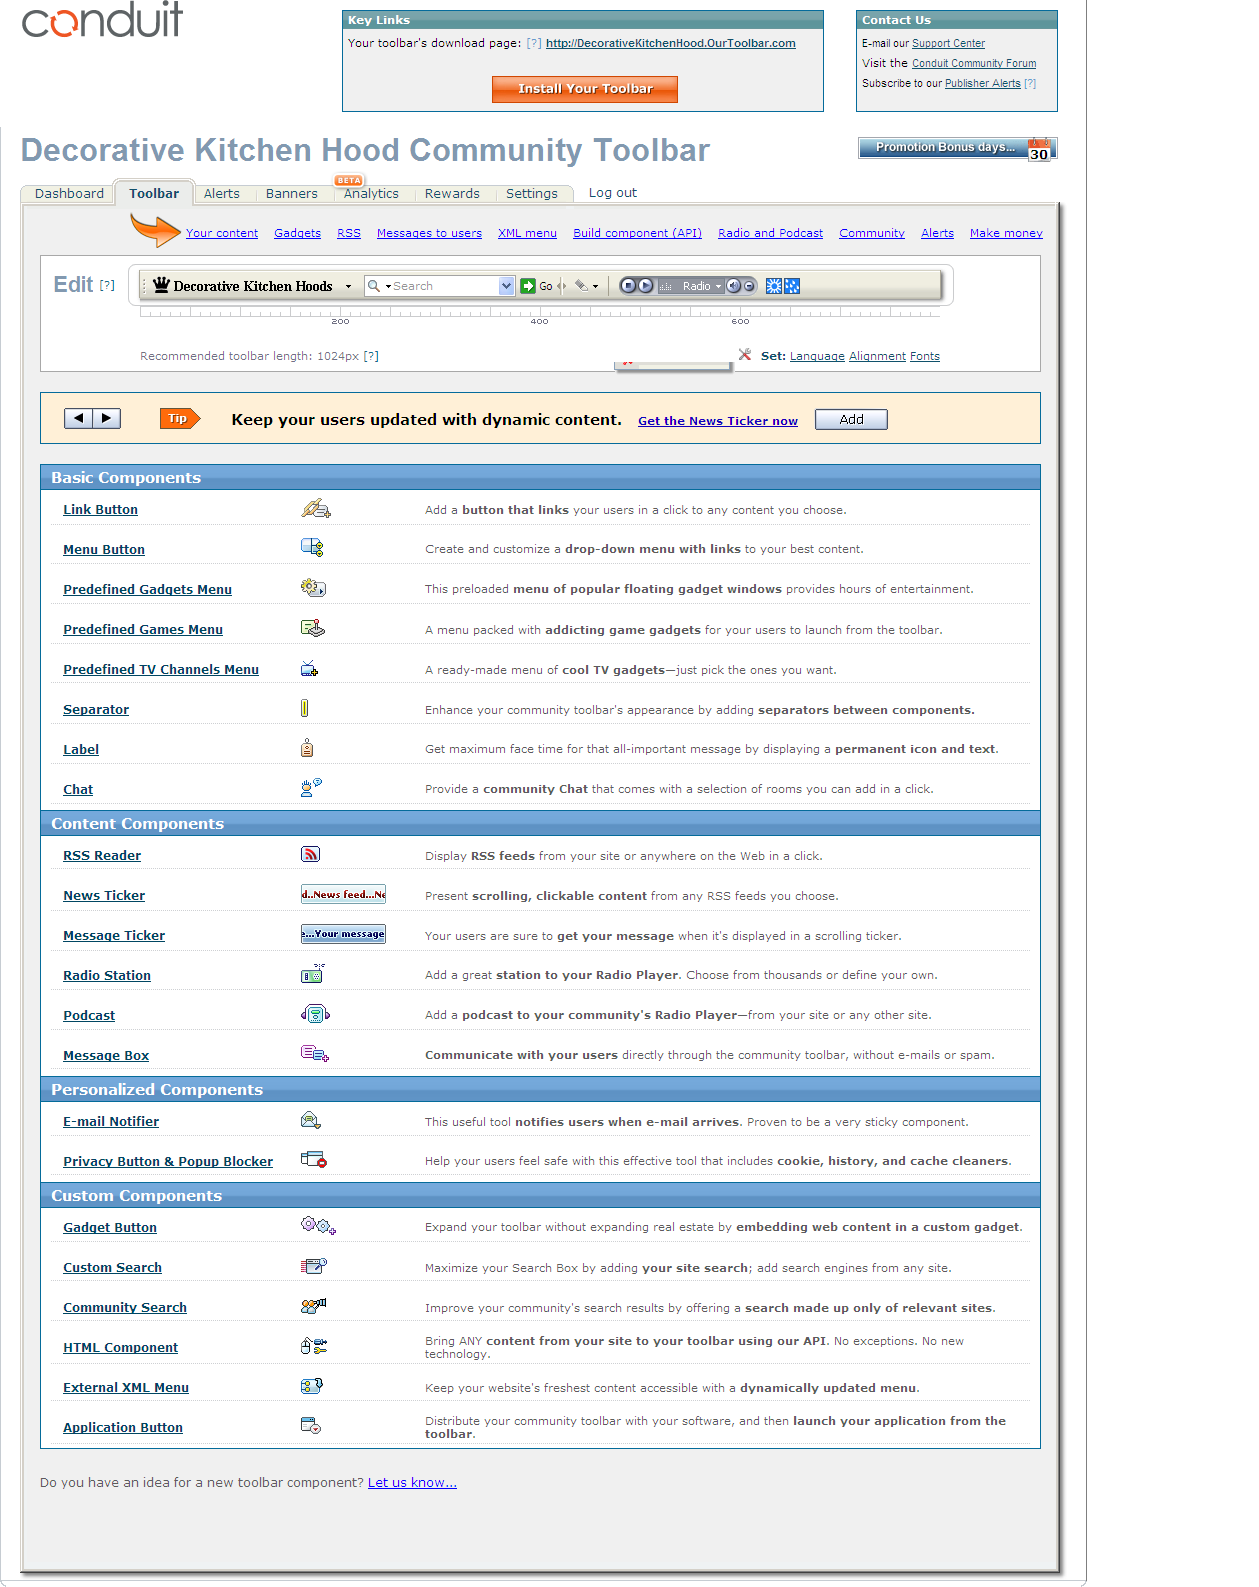This screenshot has height=1587, width=1259.
Task: Expand the Search box history dropdown
Action: (506, 286)
